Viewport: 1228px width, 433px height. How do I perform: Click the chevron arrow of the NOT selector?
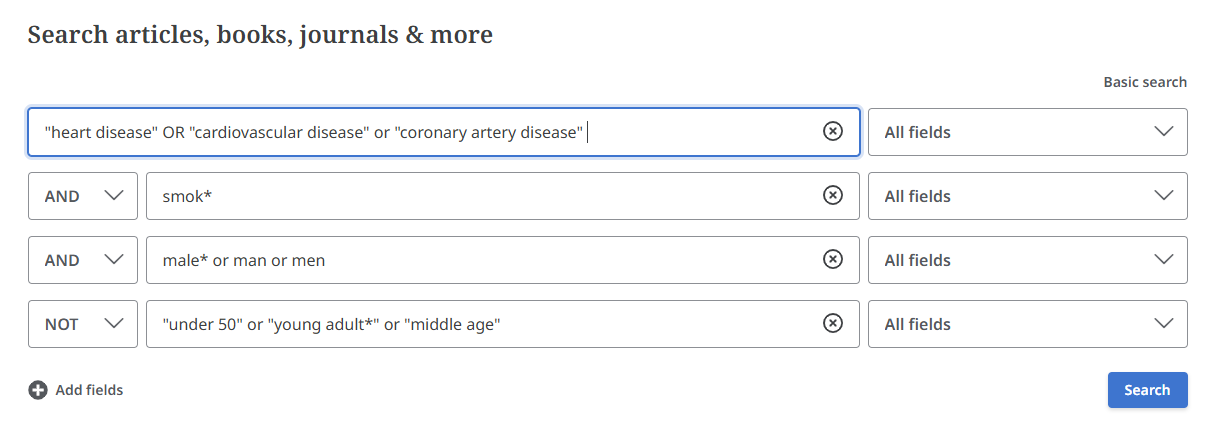tap(114, 324)
